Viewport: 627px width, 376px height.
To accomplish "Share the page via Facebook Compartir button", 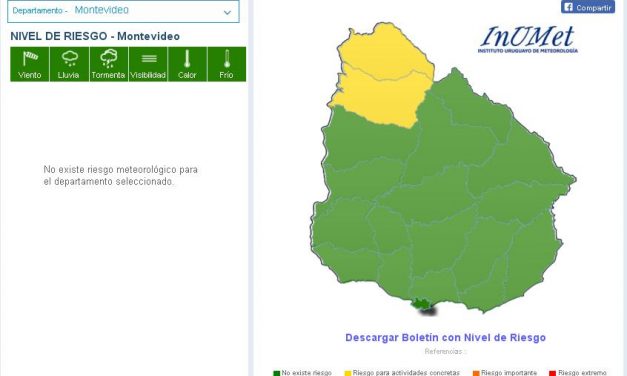I will 588,7.
